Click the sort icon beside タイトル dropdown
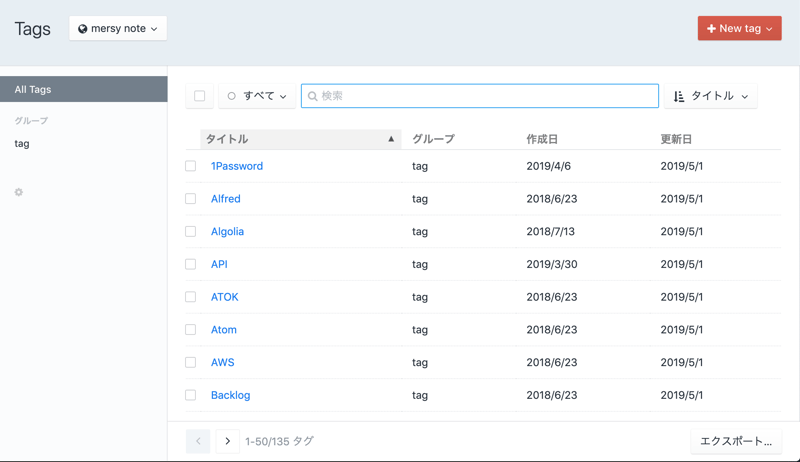The height and width of the screenshot is (462, 800). click(x=679, y=96)
